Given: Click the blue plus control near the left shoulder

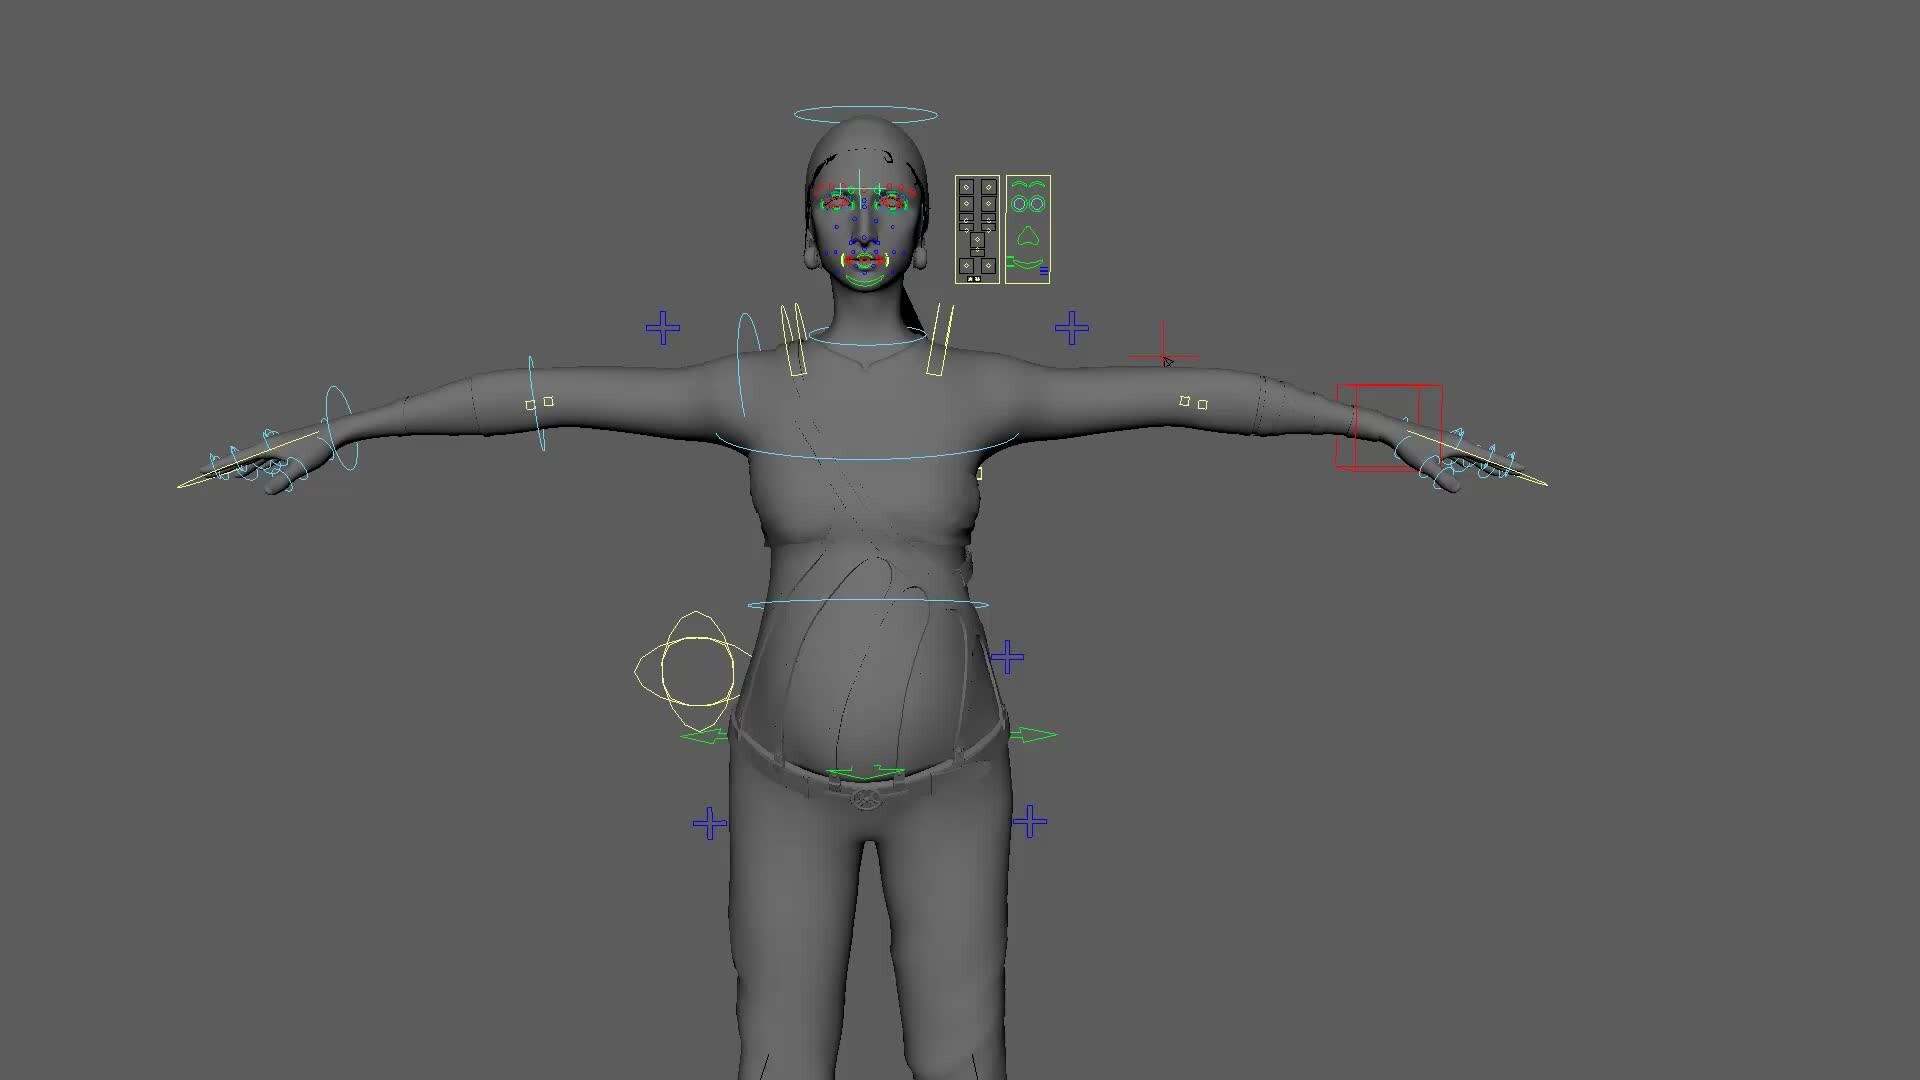Looking at the screenshot, I should pos(661,325).
